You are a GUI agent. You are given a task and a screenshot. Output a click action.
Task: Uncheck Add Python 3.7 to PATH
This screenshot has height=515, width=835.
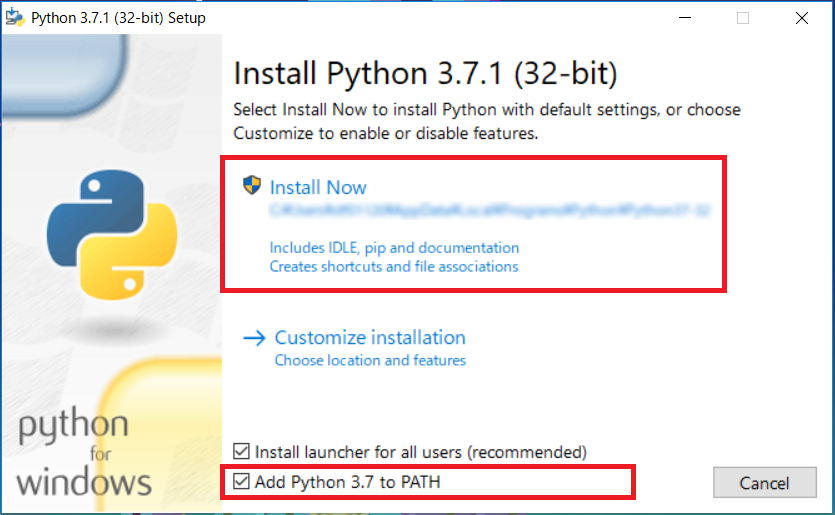(242, 482)
